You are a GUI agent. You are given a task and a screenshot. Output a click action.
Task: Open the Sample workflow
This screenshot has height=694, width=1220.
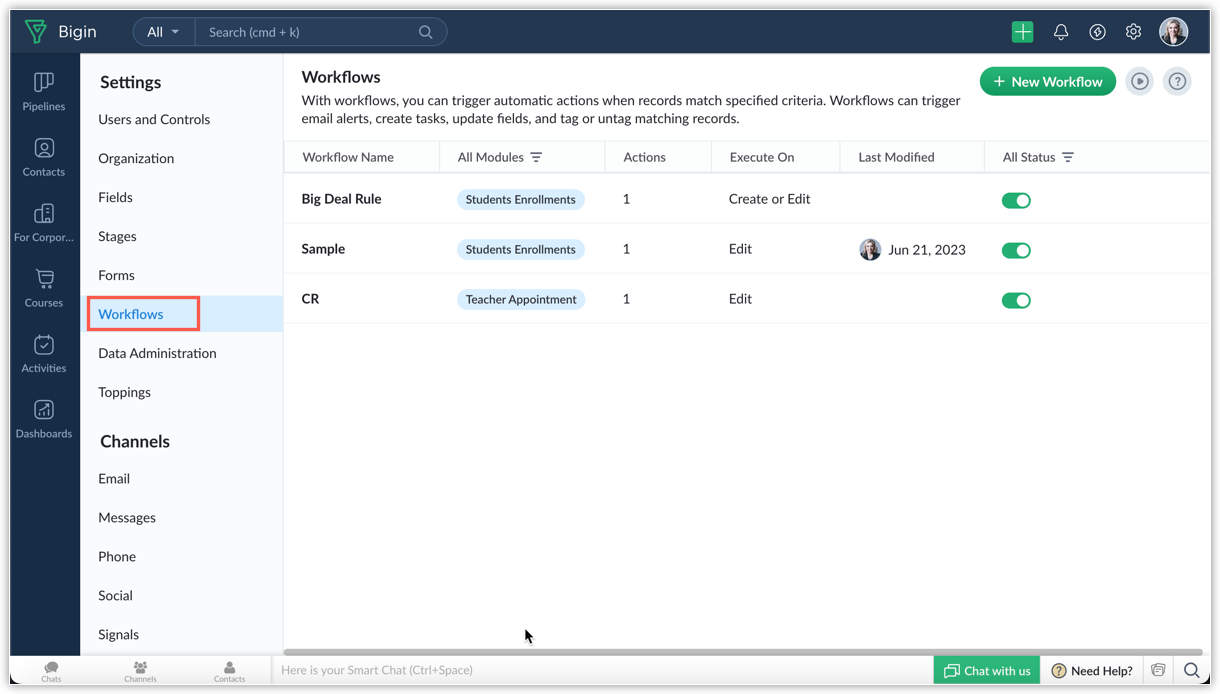coord(323,249)
